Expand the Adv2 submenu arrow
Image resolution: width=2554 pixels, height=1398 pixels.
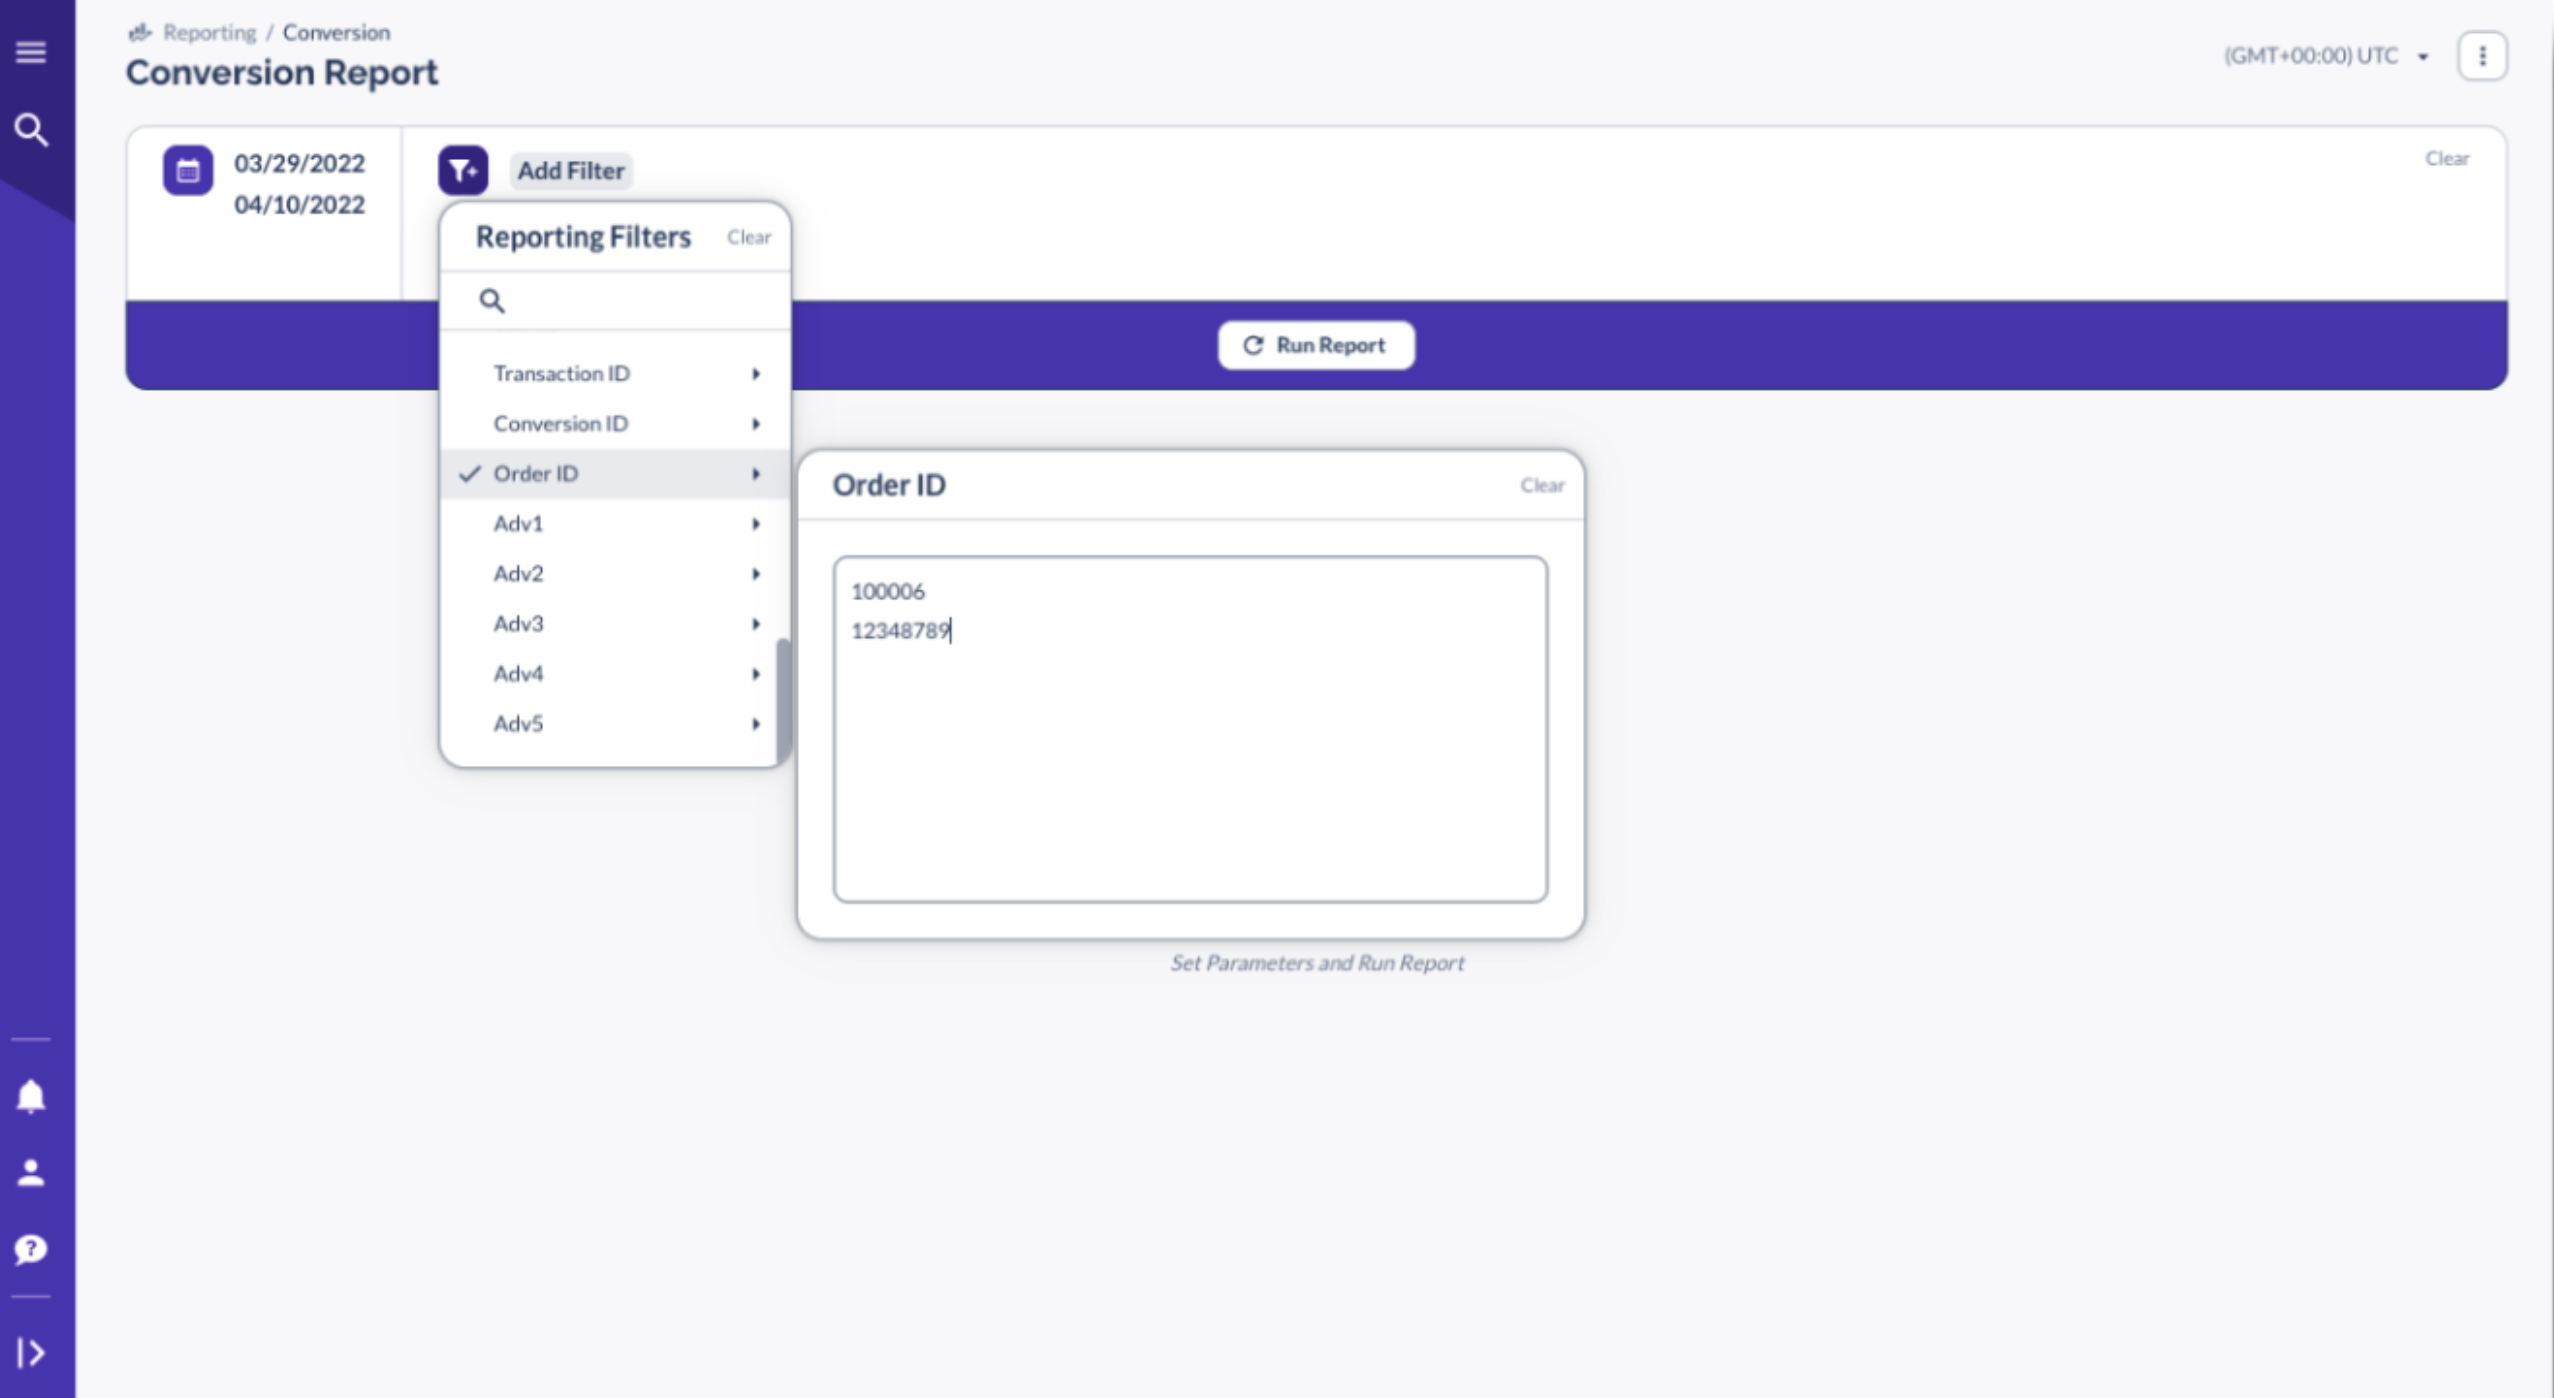click(756, 574)
